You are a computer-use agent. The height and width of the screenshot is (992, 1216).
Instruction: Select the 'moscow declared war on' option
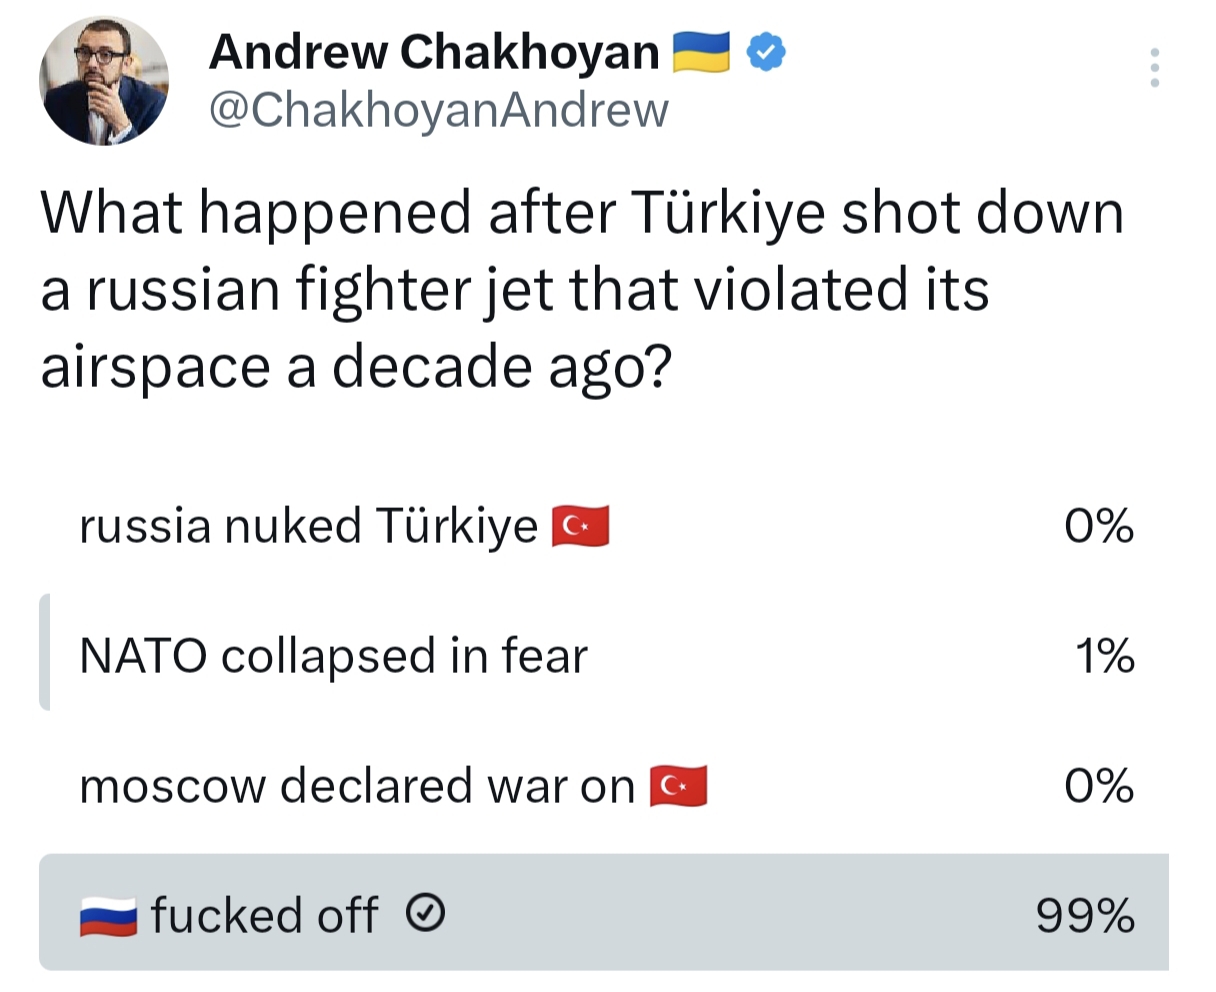(x=357, y=786)
